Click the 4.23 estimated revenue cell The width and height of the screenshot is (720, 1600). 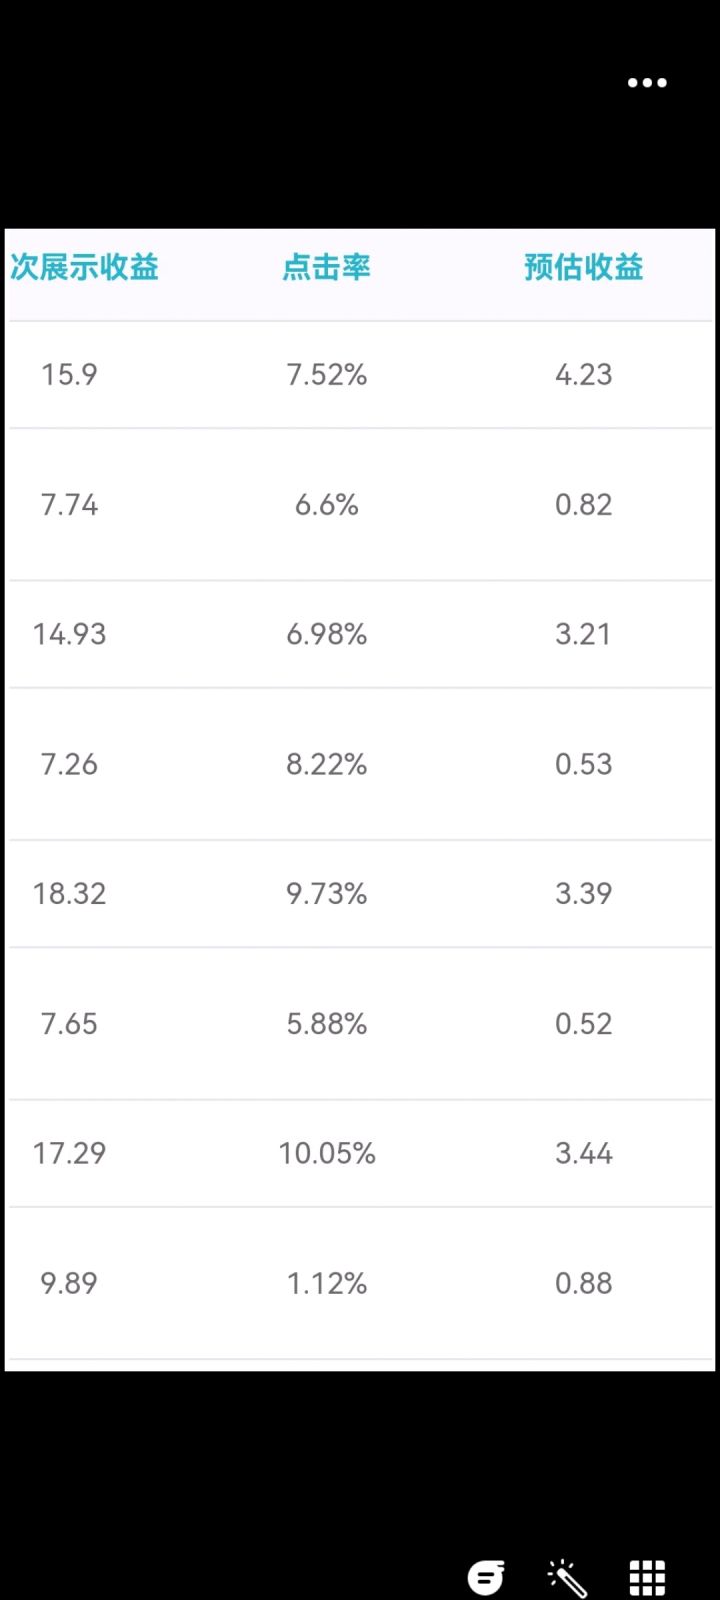(584, 375)
